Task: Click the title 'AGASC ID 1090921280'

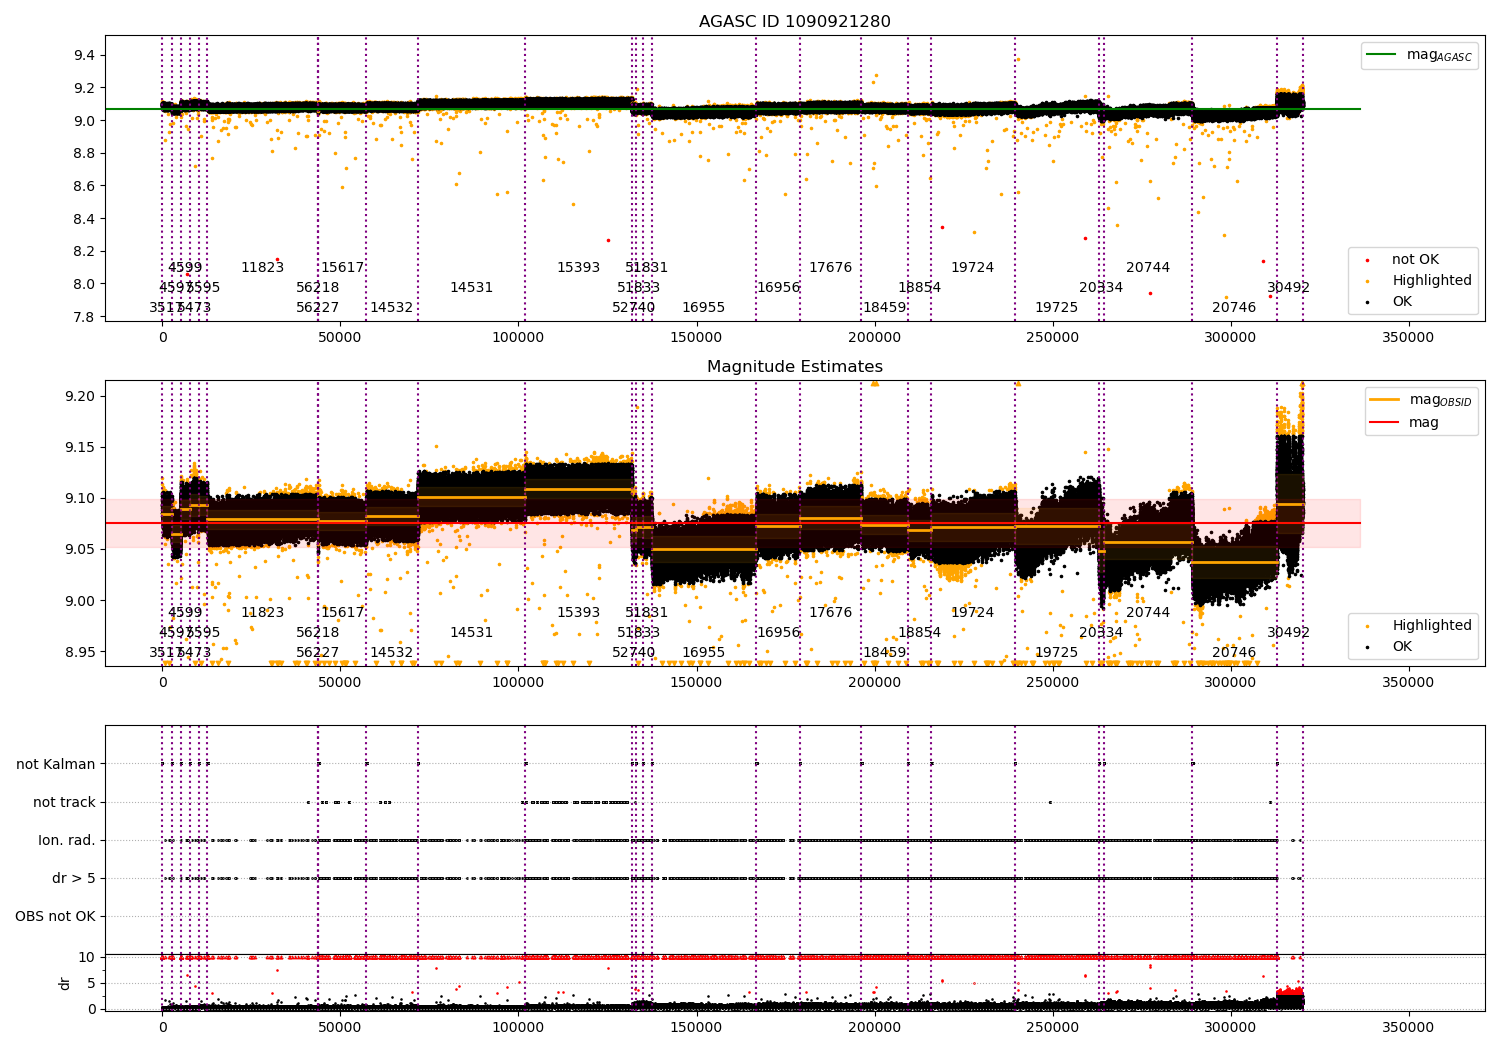Action: tap(794, 22)
